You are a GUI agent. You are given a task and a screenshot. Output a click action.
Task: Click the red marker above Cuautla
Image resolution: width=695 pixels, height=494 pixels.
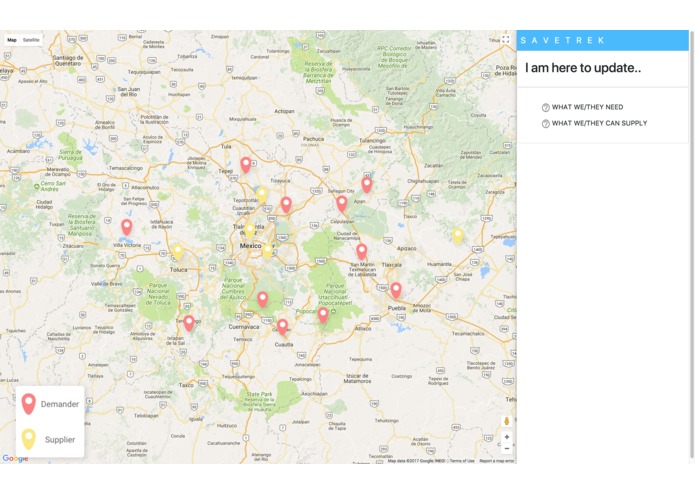click(282, 327)
